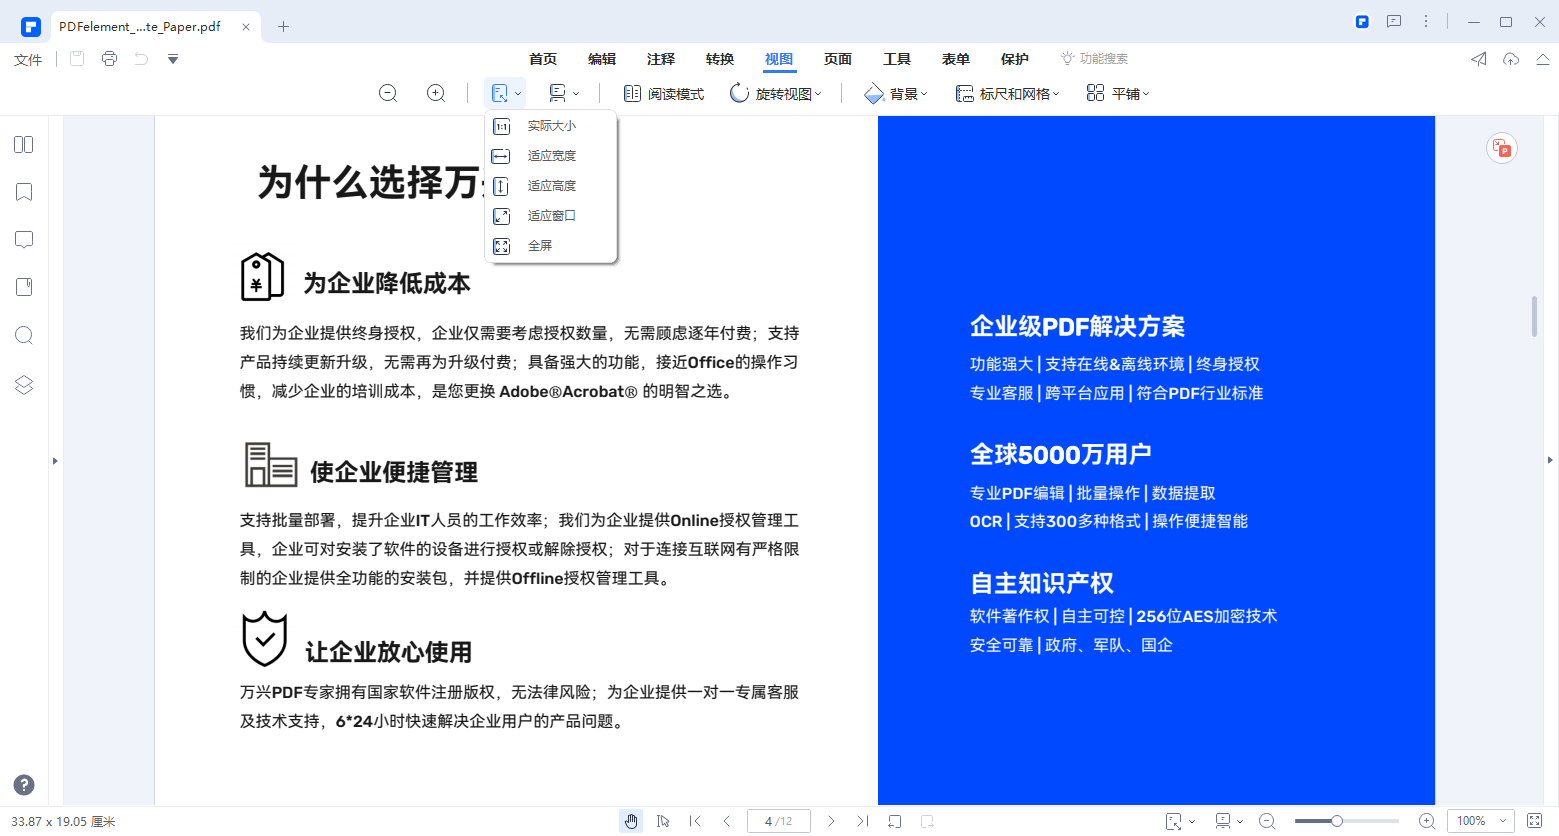Open the attachments panel in the sidebar
1559x836 pixels.
click(x=23, y=286)
